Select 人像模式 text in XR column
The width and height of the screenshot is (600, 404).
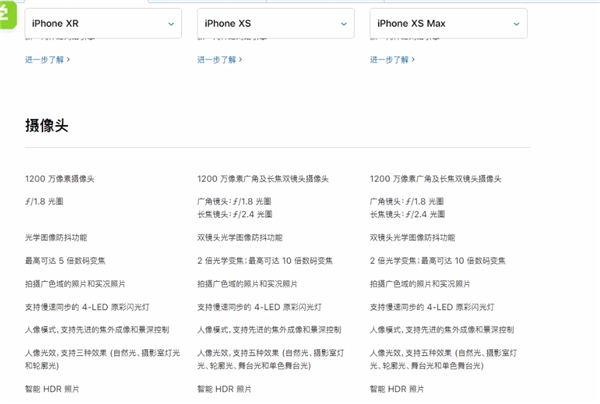click(40, 330)
